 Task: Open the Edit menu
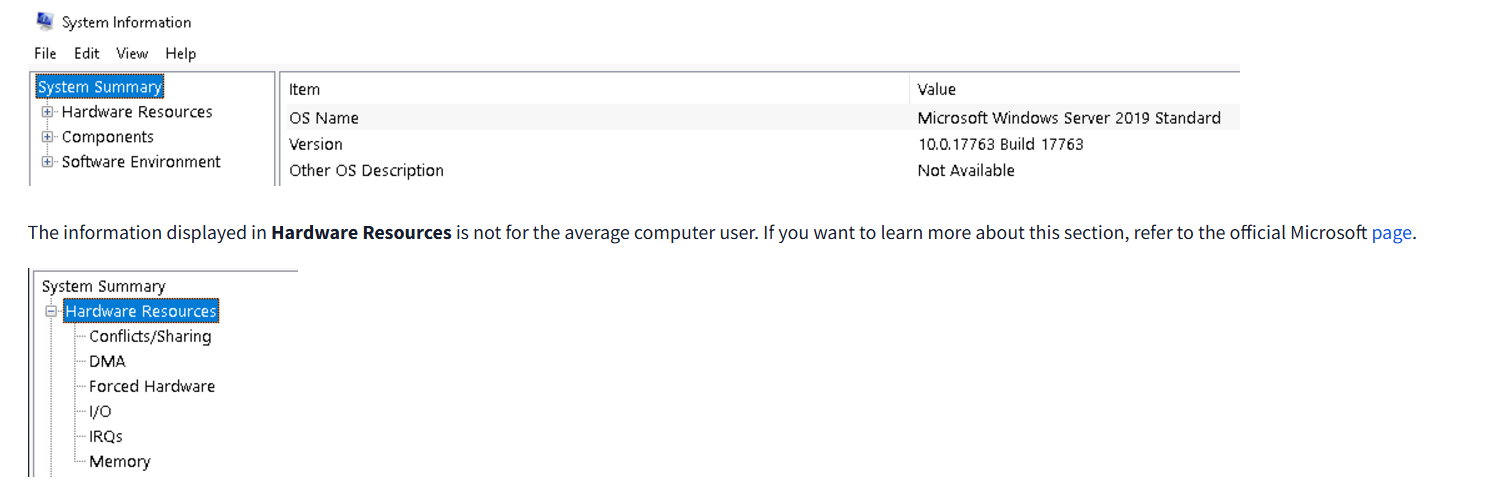(87, 54)
